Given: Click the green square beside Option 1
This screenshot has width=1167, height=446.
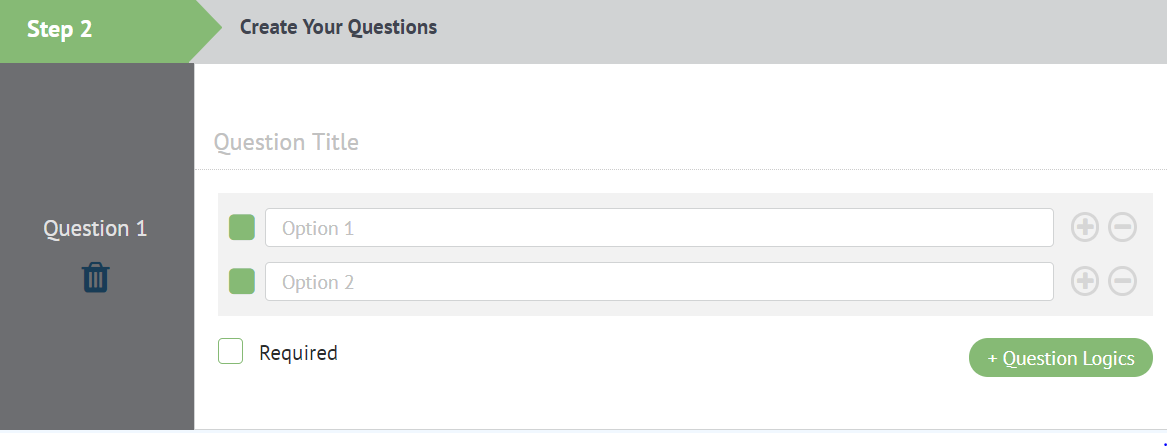Looking at the screenshot, I should [242, 228].
